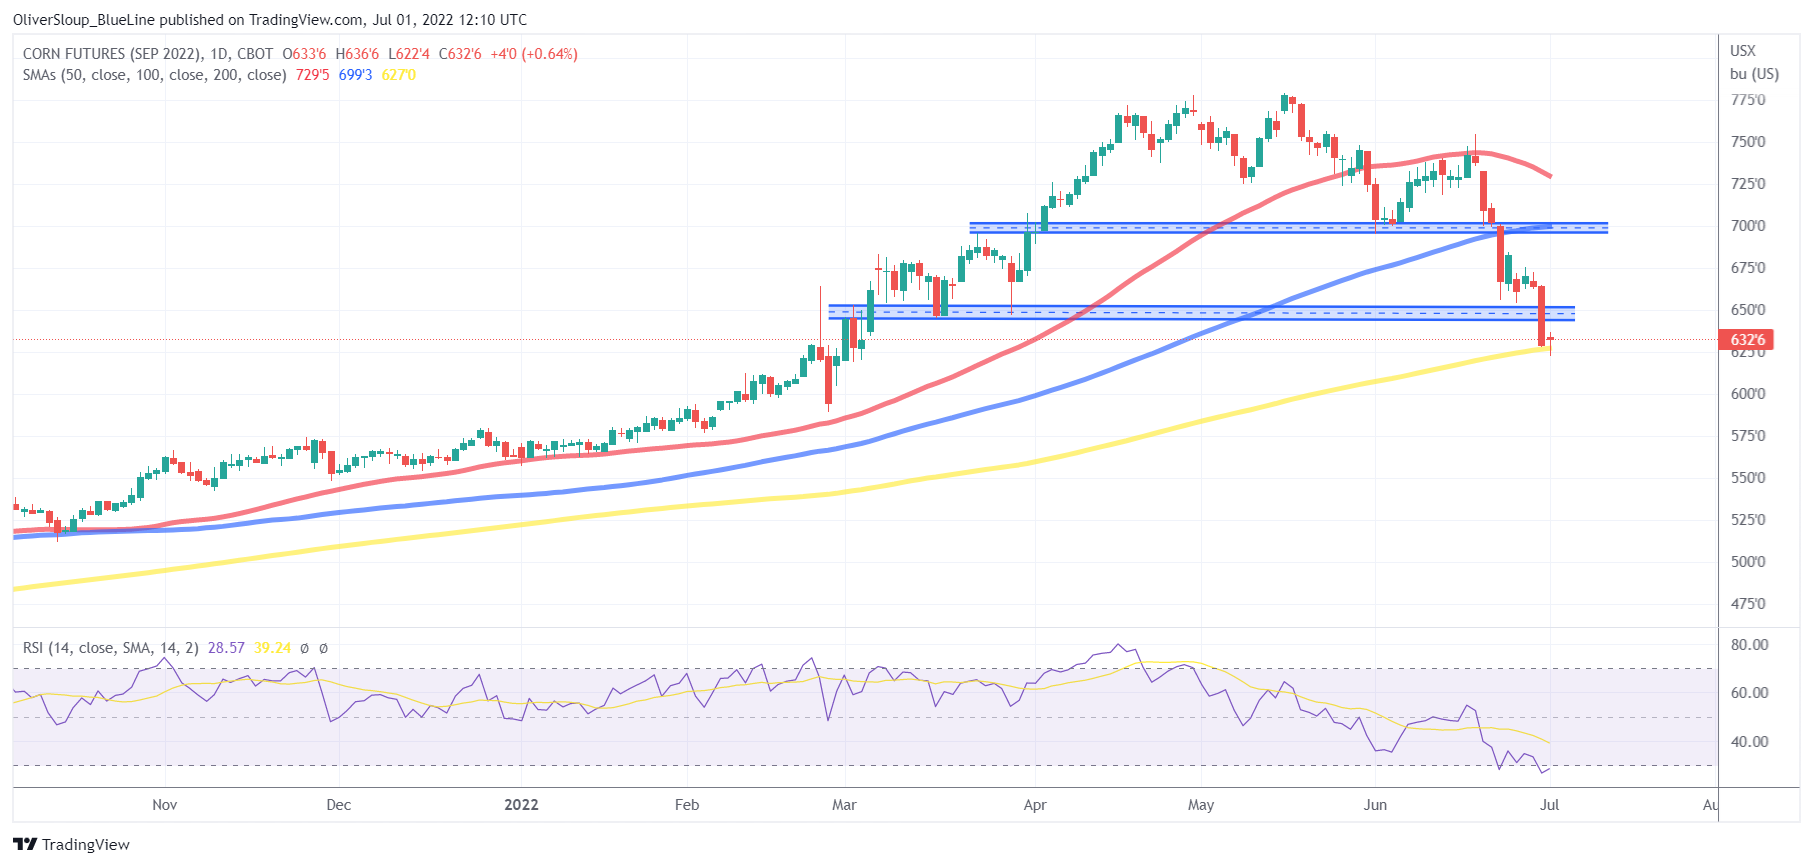Image resolution: width=1813 pixels, height=866 pixels.
Task: Click the RSI (14, close, SMA, 14, 2) legend
Action: [x=111, y=648]
